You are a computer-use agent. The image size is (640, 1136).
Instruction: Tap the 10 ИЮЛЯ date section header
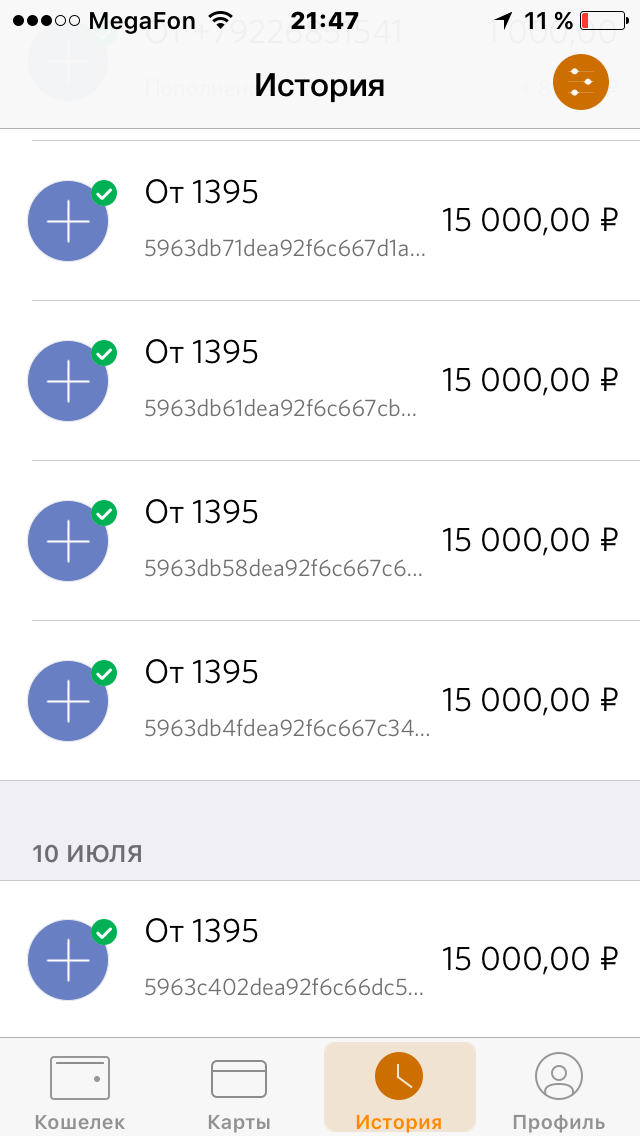(x=88, y=853)
